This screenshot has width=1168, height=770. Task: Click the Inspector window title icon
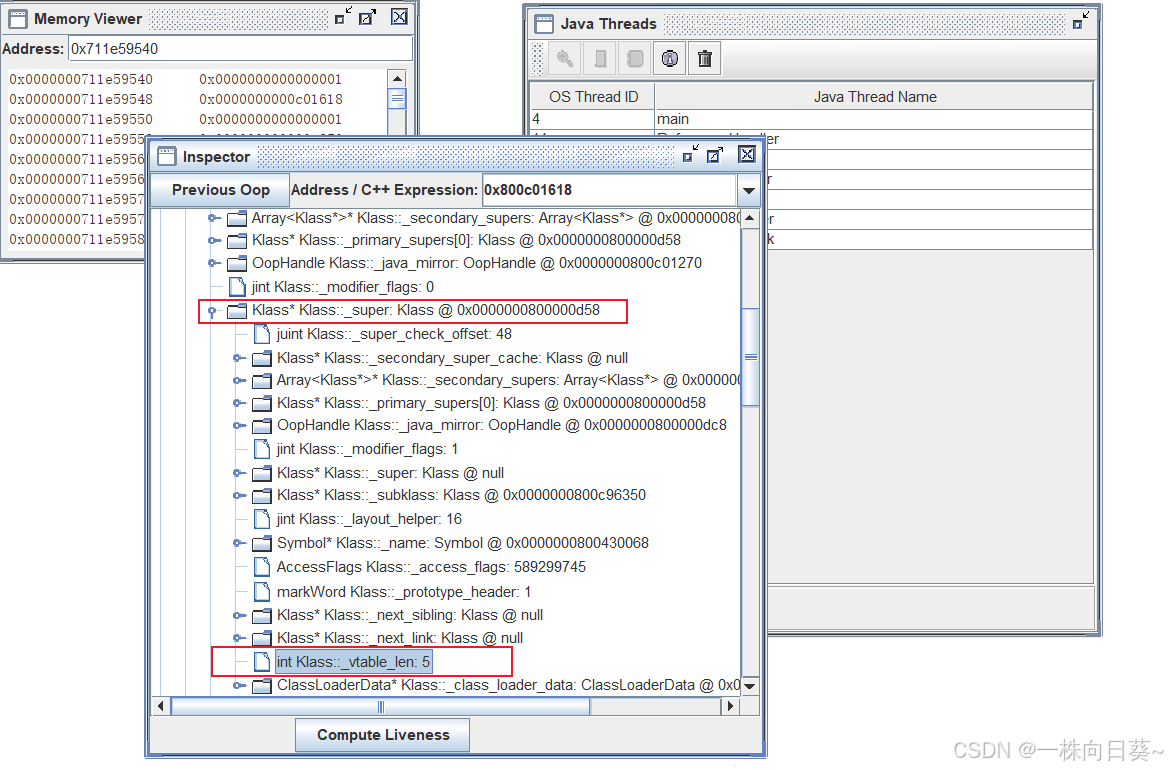tap(167, 156)
